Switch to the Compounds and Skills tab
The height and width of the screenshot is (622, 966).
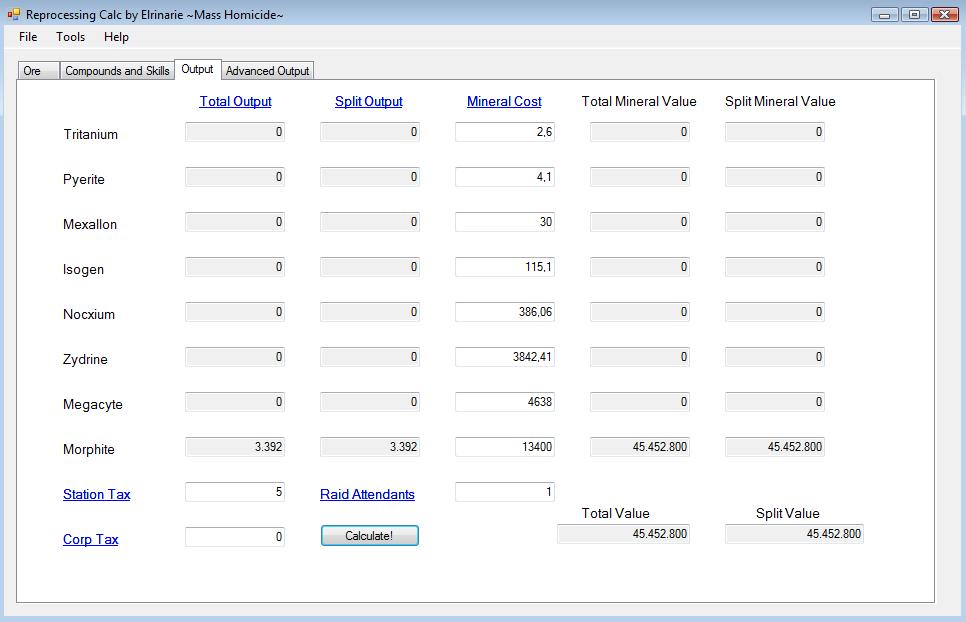click(117, 71)
